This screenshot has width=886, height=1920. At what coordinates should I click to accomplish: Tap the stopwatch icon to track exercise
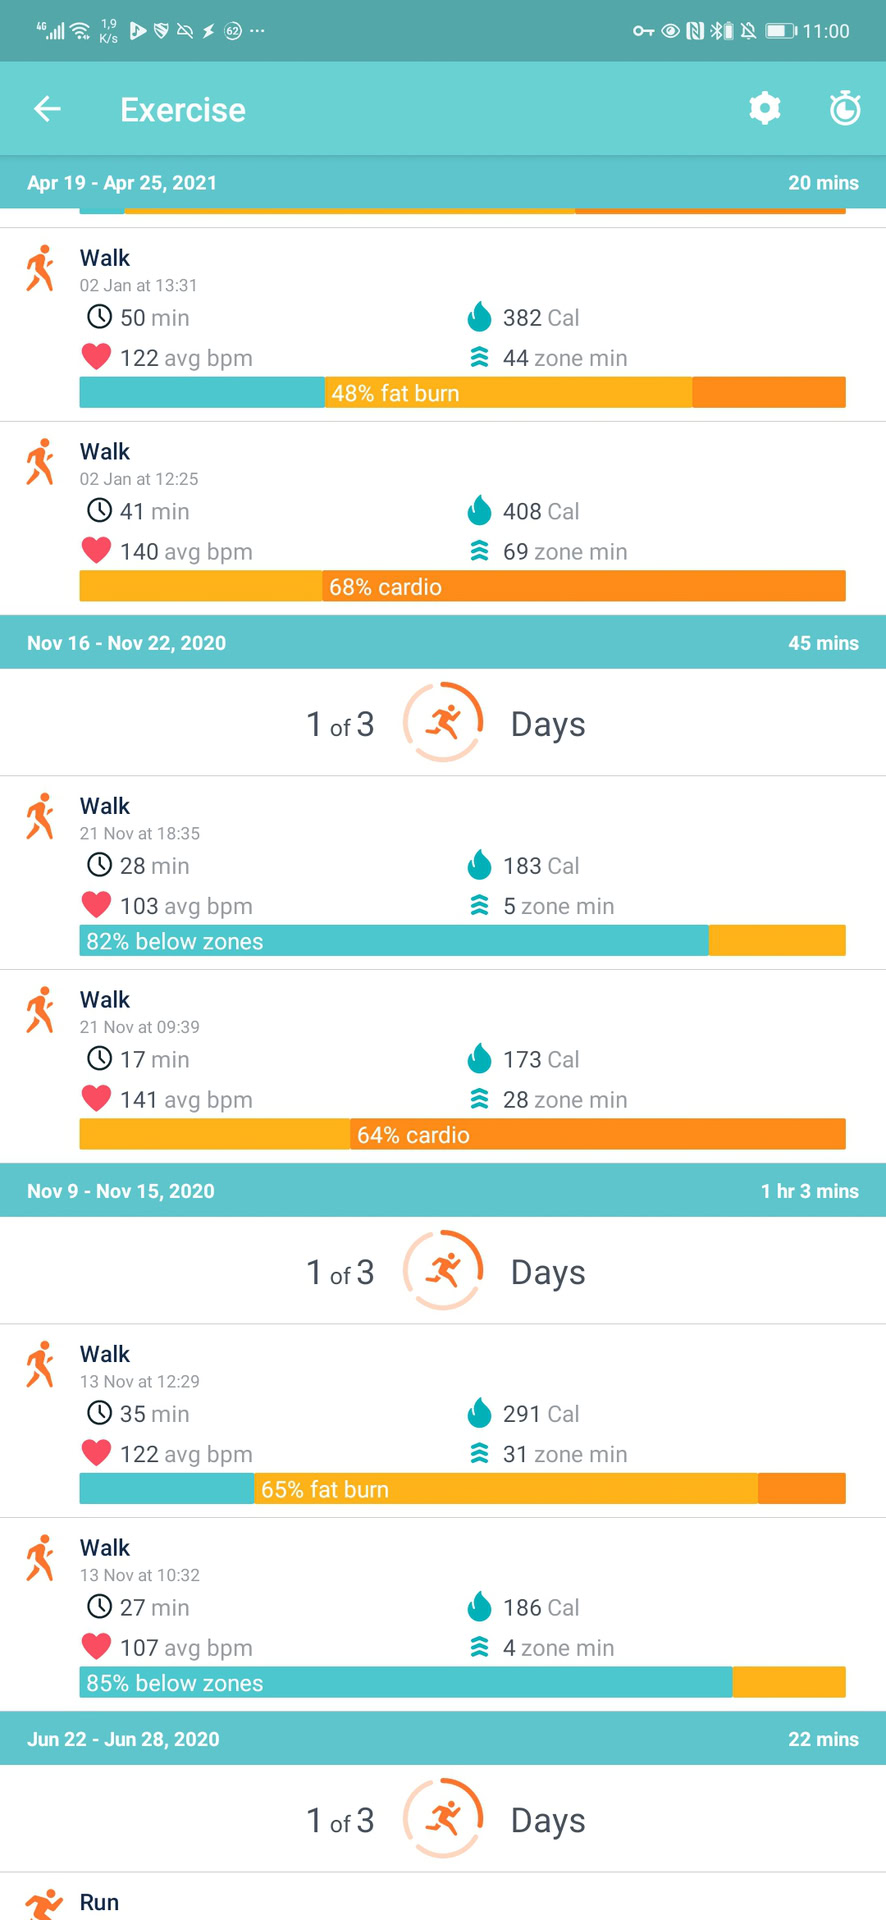point(845,109)
